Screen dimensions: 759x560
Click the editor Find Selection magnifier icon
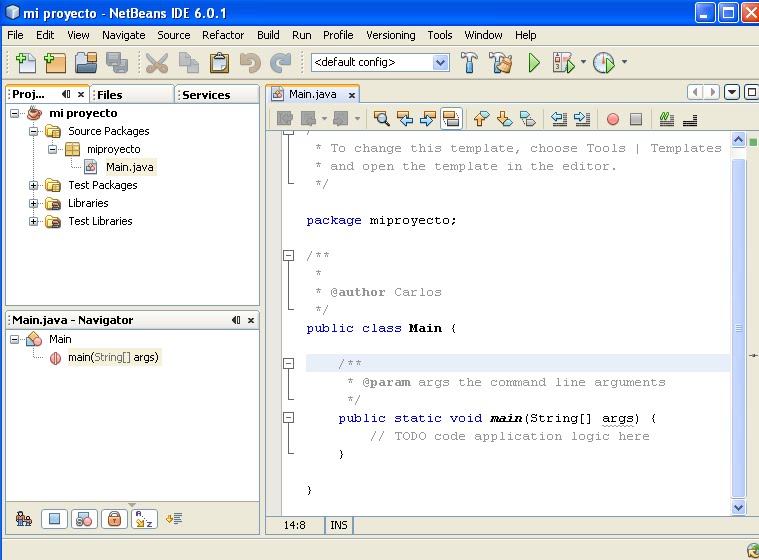[381, 119]
